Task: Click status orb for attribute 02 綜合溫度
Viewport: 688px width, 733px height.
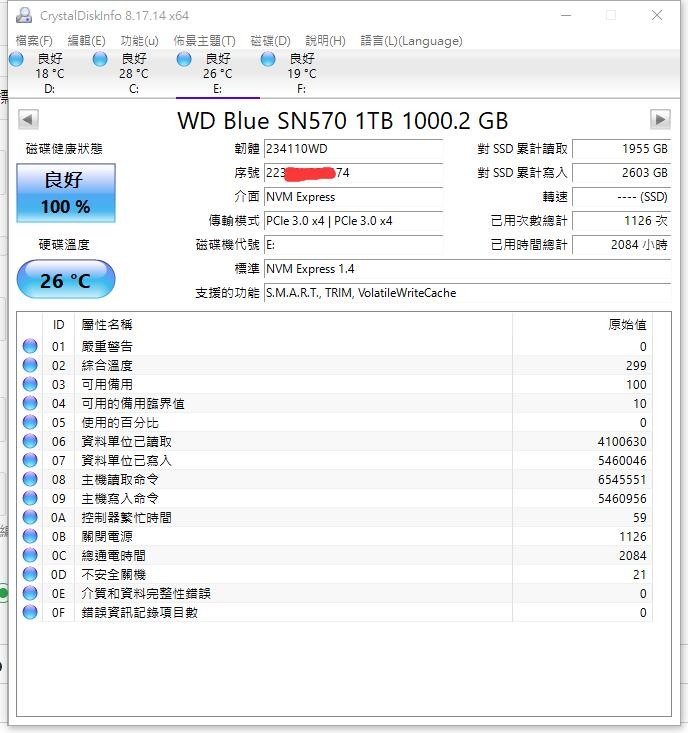Action: click(30, 365)
